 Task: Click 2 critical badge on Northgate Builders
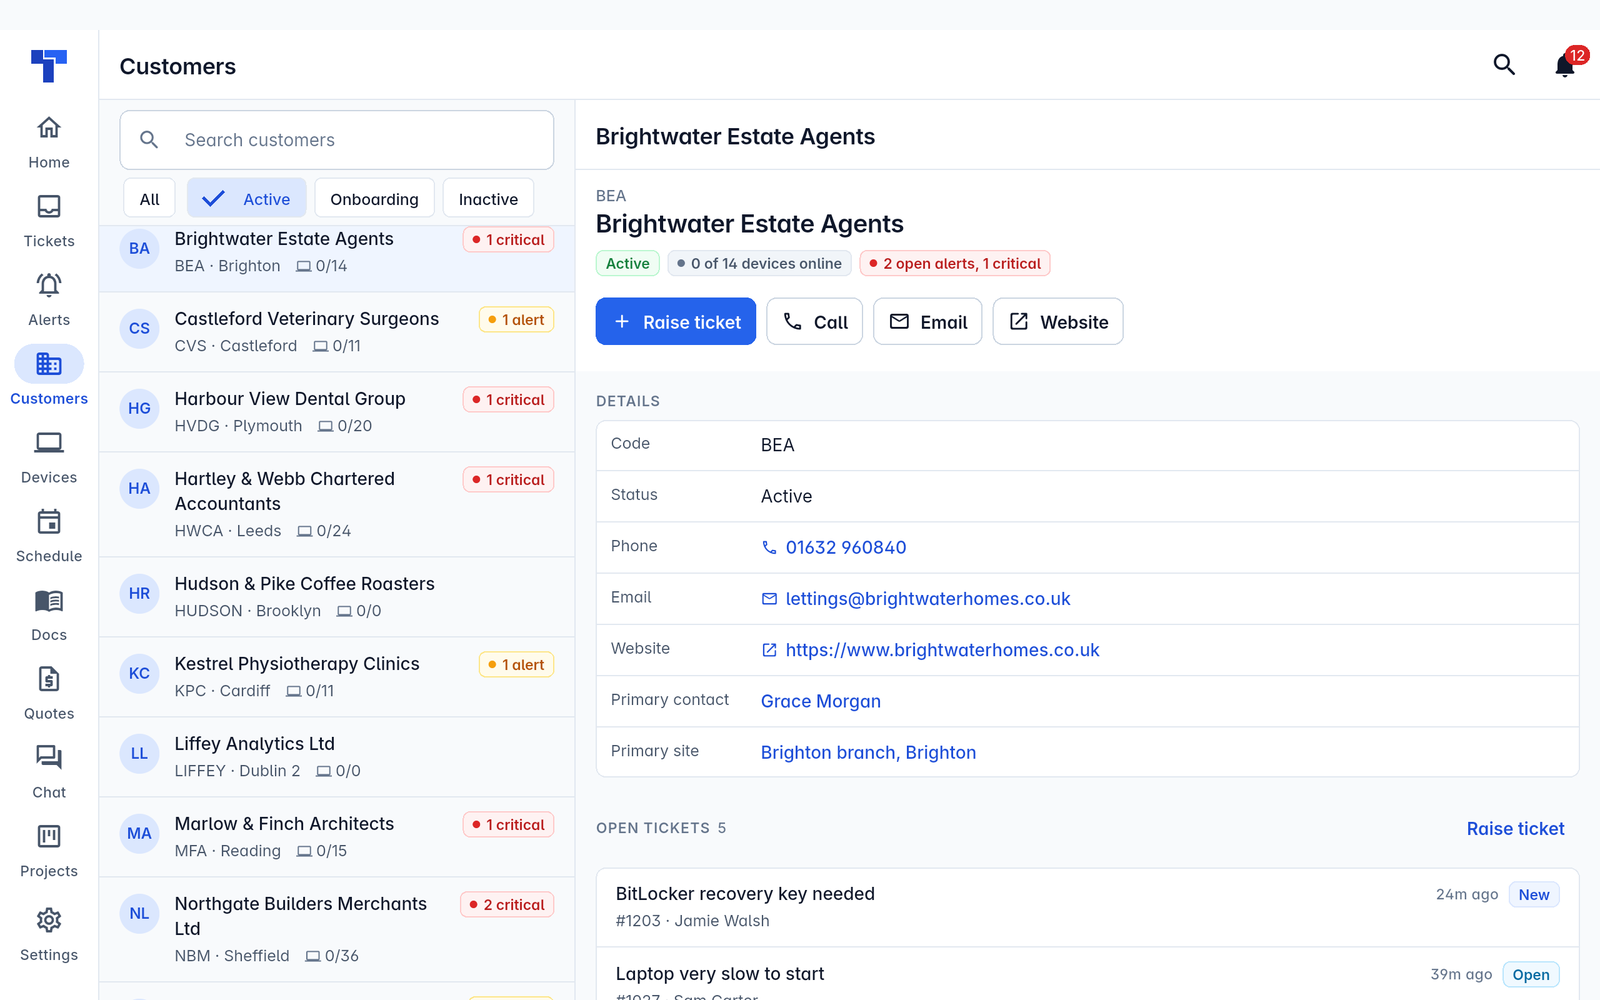[x=507, y=905]
